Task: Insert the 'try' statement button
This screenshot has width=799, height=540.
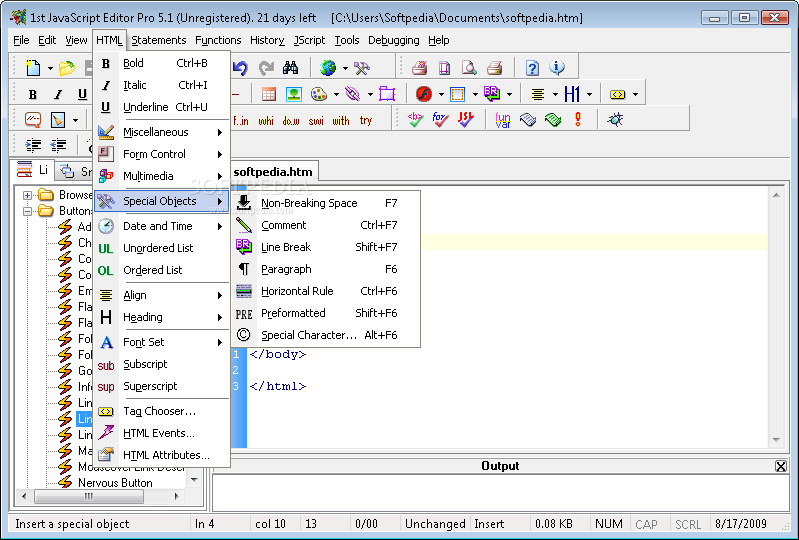Action: [366, 120]
